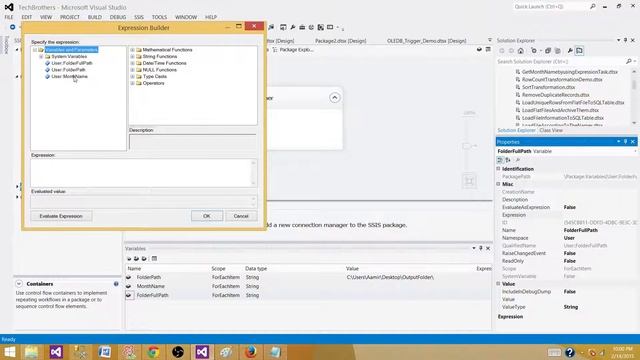Open SortTransformation.dtsx package

[548, 87]
